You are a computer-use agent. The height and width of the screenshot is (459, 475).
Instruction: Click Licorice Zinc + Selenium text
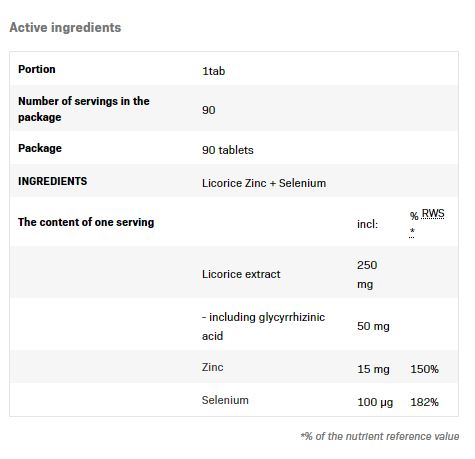[264, 183]
